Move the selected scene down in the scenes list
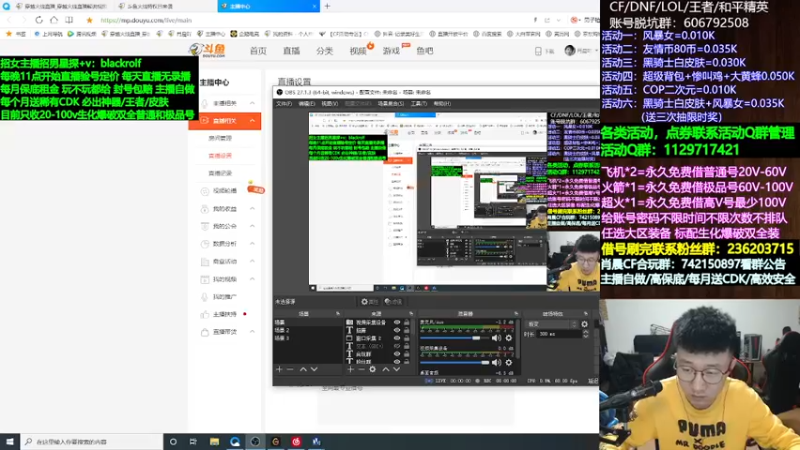Image resolution: width=800 pixels, height=450 pixels. [314, 369]
